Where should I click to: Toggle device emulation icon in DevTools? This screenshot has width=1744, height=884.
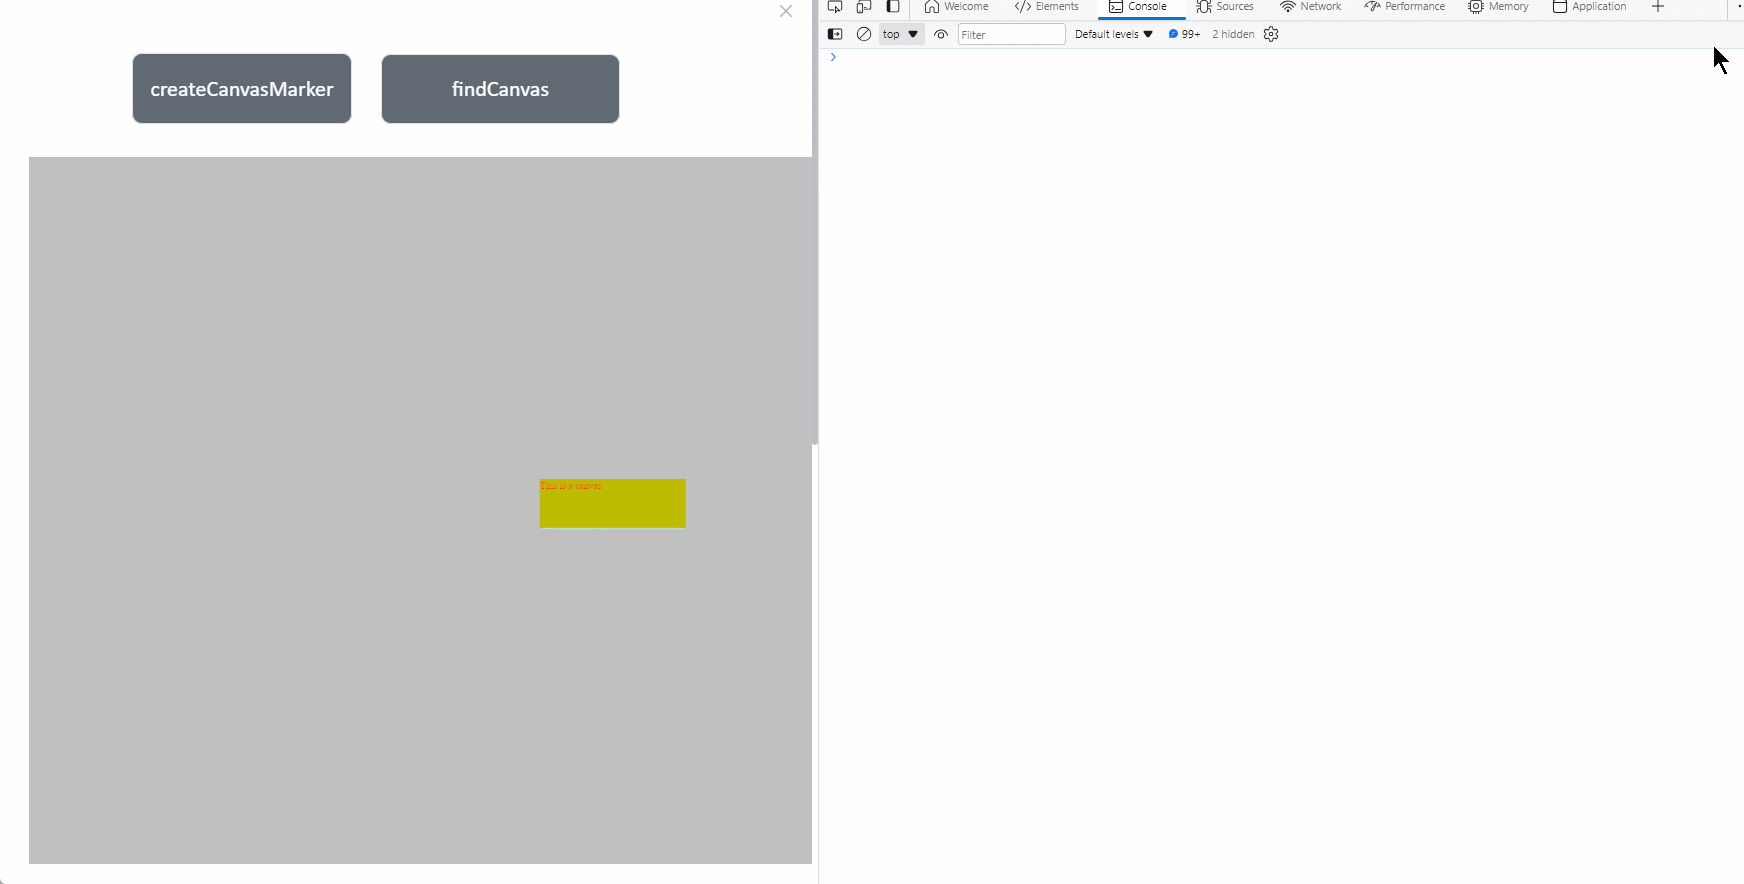point(864,7)
